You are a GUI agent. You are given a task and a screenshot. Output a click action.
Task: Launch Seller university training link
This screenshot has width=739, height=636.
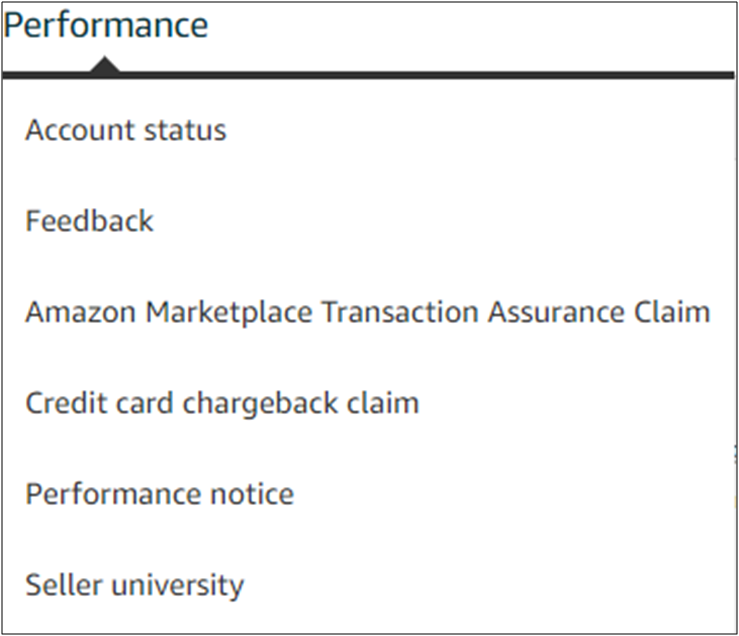pyautogui.click(x=134, y=584)
